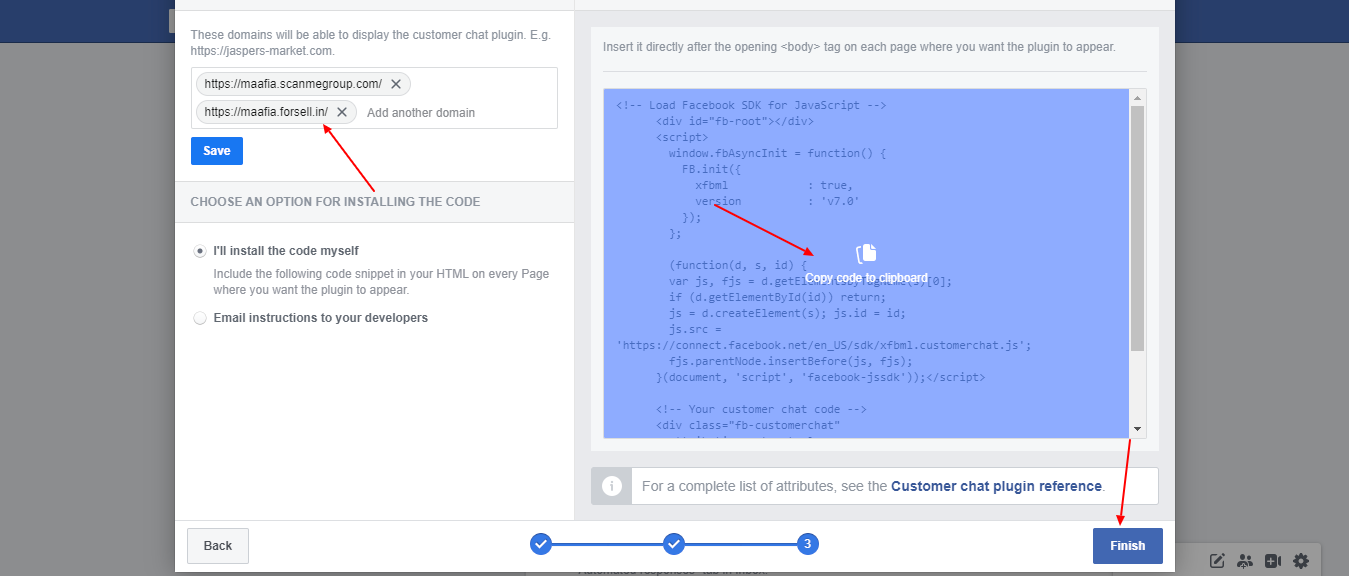Open the Customer chat plugin reference link
1349x576 pixels.
996,486
